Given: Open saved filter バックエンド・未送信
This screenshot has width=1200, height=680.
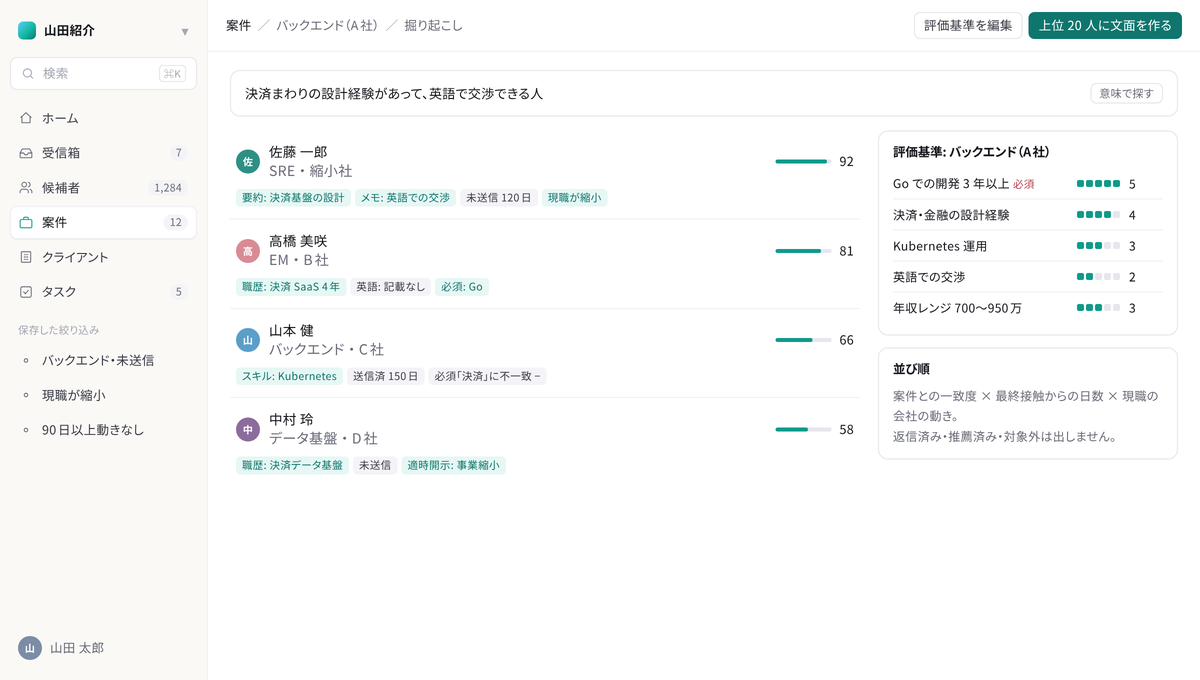Looking at the screenshot, I should [x=103, y=360].
